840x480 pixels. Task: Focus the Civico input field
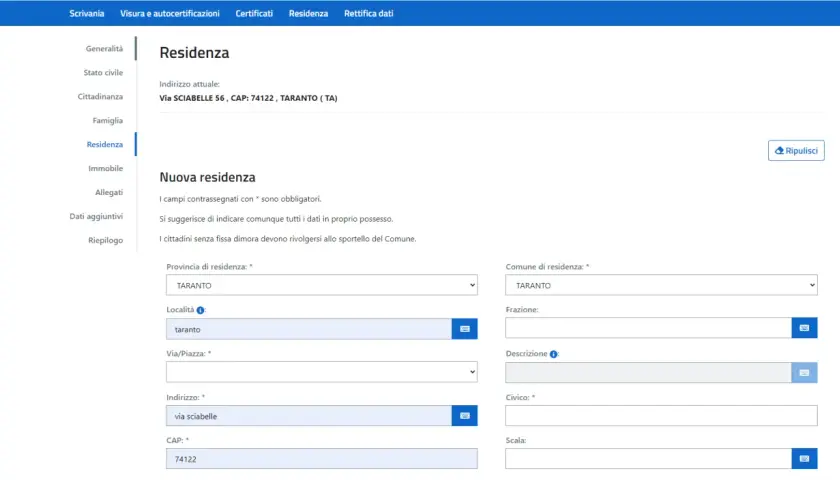(x=661, y=416)
